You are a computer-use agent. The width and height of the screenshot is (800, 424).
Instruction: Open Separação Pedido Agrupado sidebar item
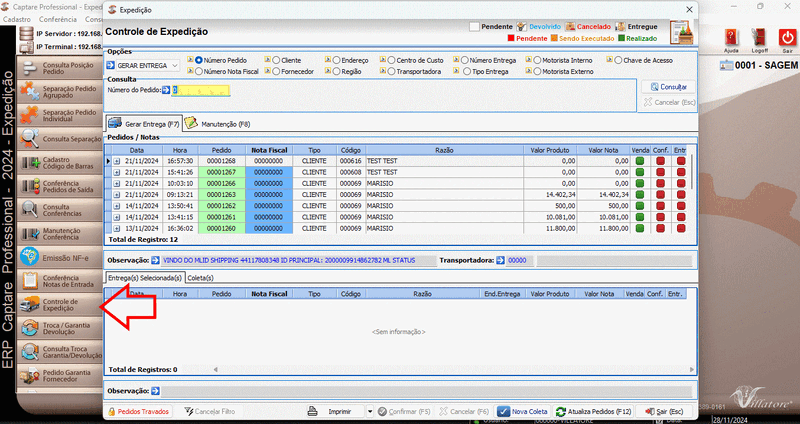pos(60,92)
